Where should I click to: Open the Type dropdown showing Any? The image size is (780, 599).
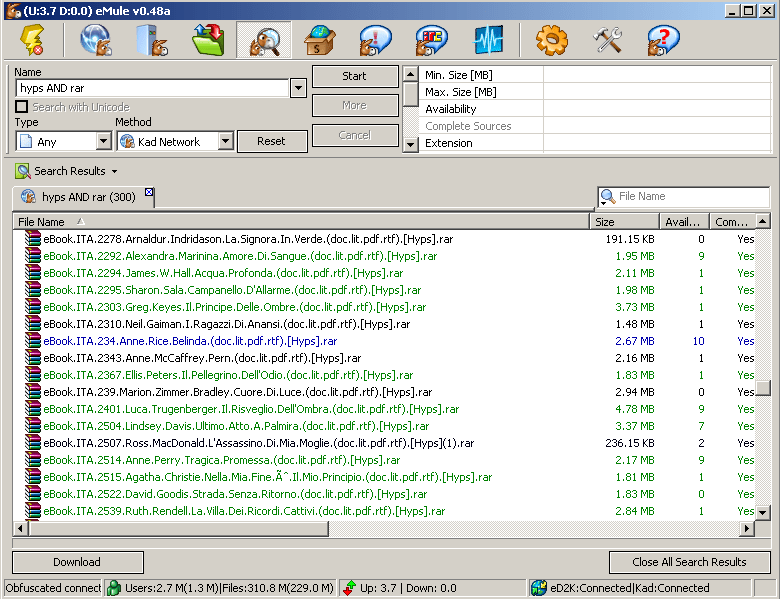tap(103, 141)
